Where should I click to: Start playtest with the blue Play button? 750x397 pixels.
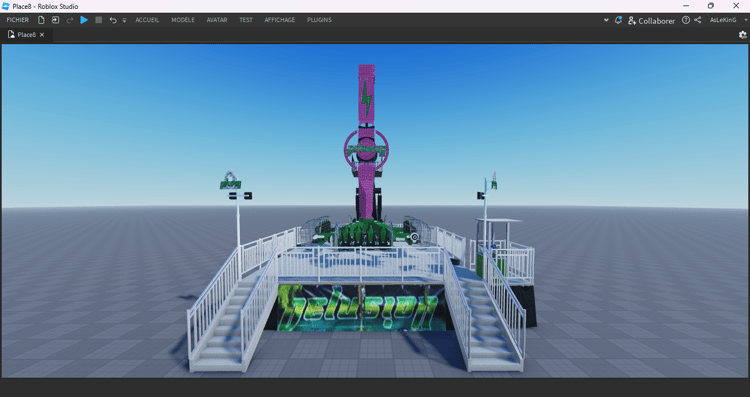(84, 20)
